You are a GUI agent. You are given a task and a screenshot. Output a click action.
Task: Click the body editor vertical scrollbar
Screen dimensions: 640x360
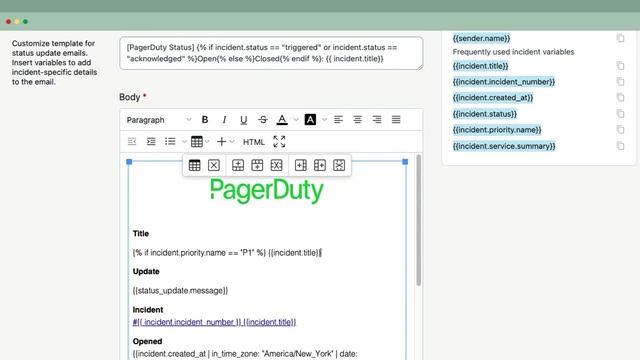coord(418,220)
